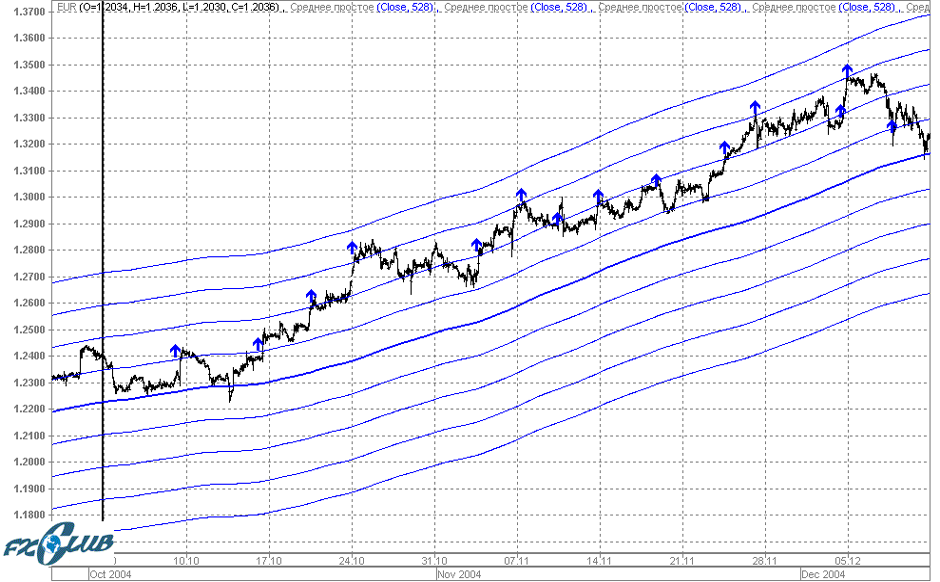Click the 21.11 date on time axis
This screenshot has height=582, width=940.
tap(682, 561)
